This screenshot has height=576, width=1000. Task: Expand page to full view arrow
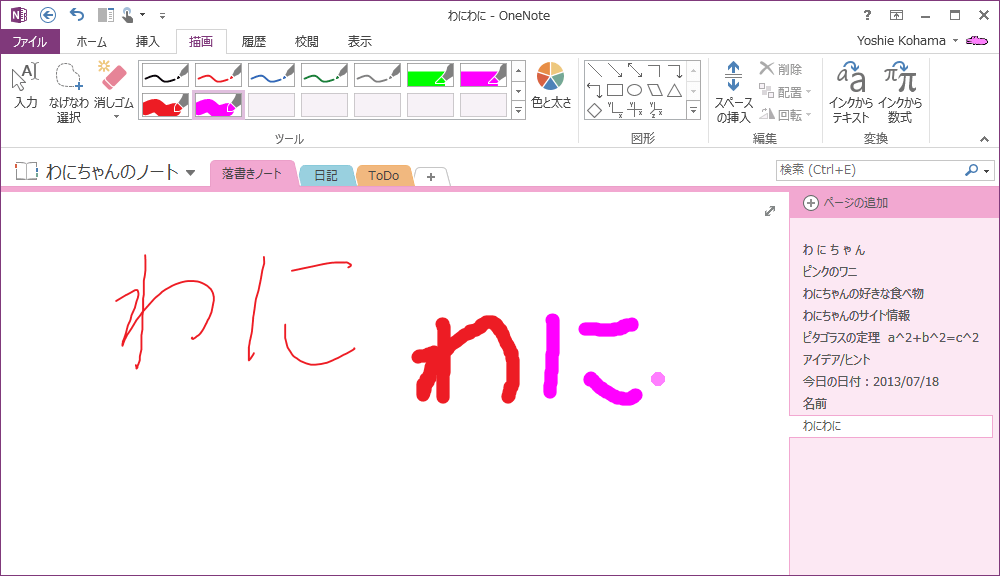coord(770,211)
